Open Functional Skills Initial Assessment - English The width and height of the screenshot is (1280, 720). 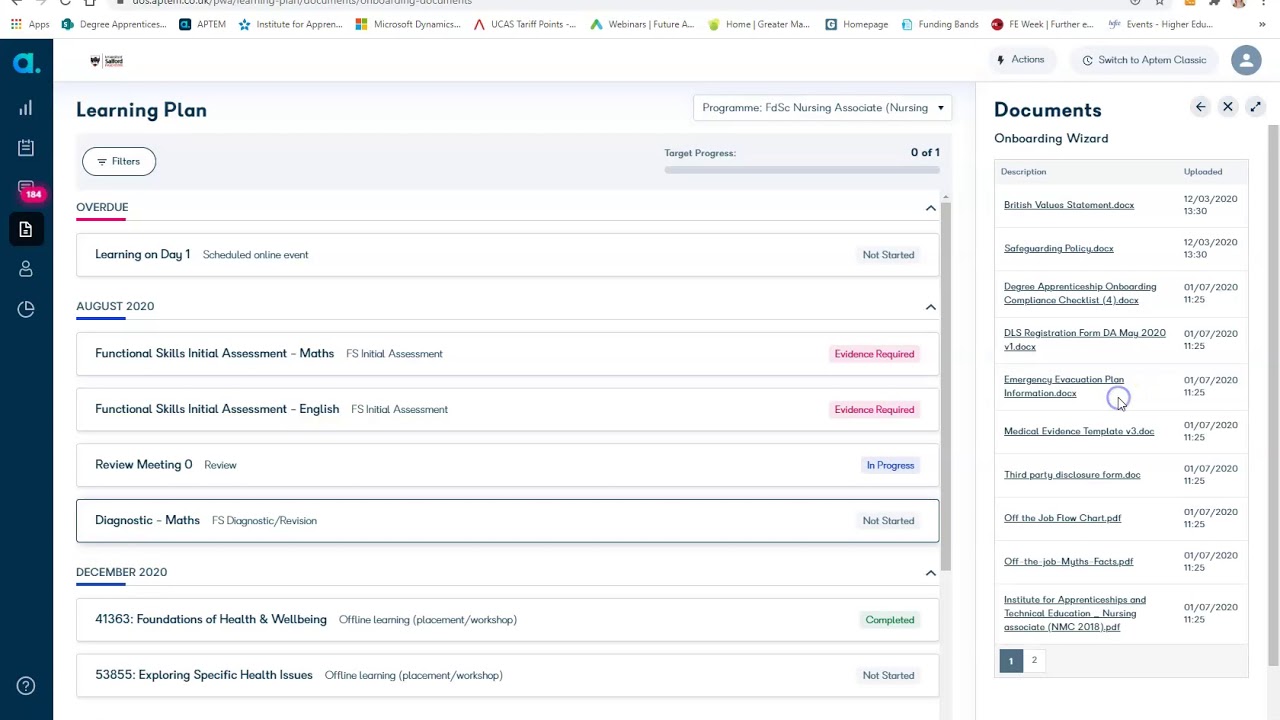pyautogui.click(x=507, y=409)
